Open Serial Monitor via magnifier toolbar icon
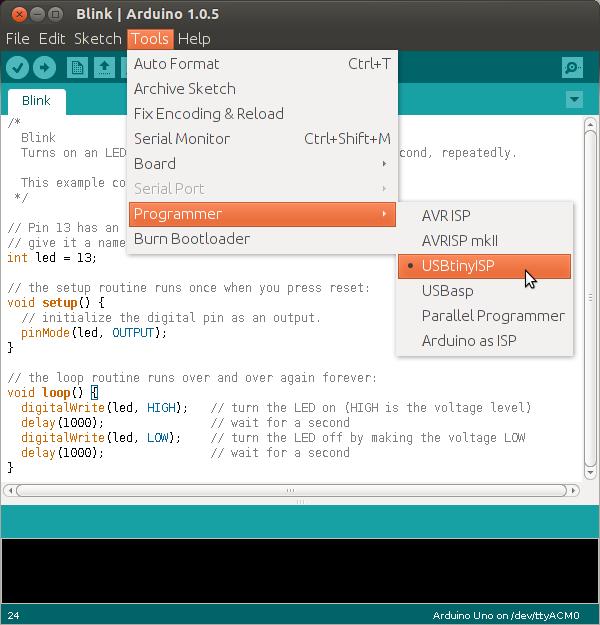The image size is (600, 625). point(572,67)
